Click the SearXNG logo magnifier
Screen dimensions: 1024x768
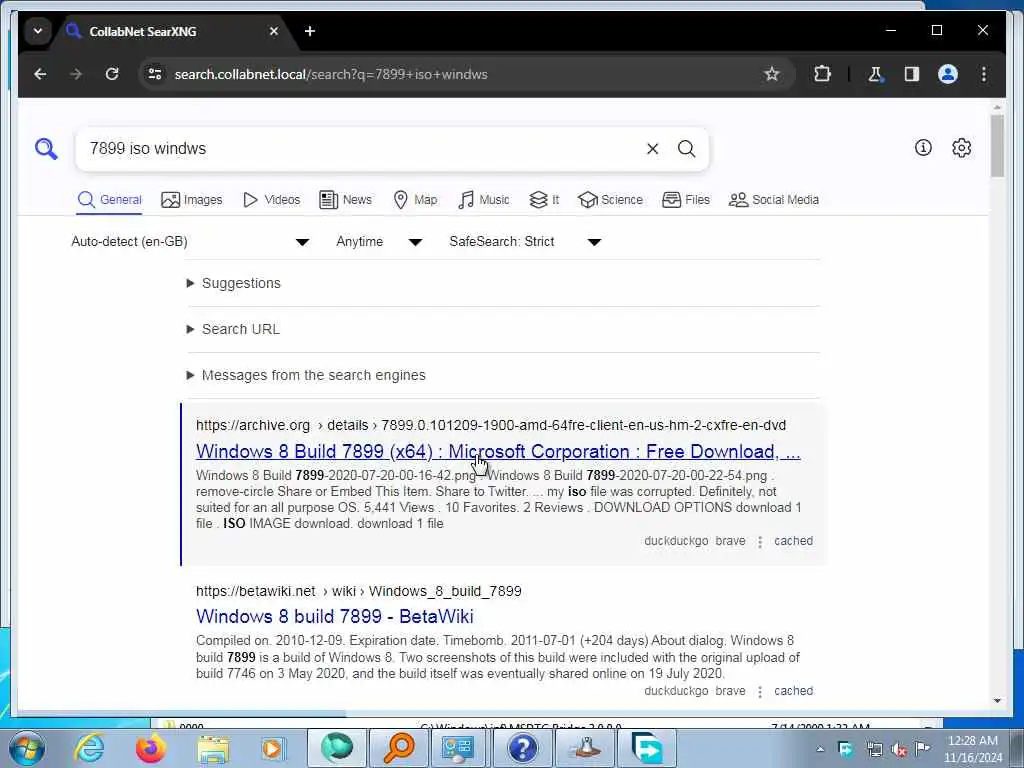(46, 149)
